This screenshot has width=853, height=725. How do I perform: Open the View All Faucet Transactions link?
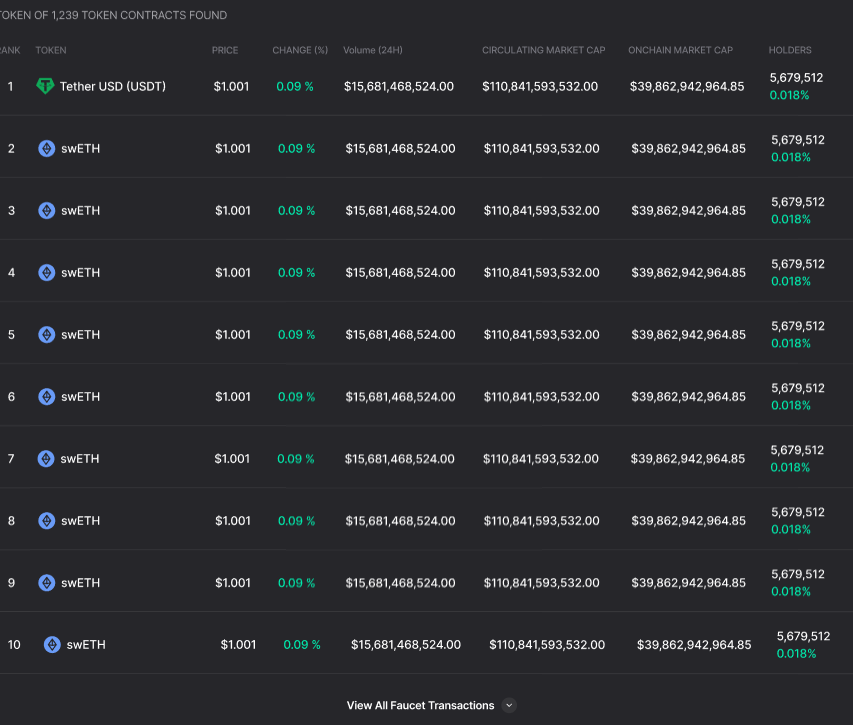click(421, 705)
